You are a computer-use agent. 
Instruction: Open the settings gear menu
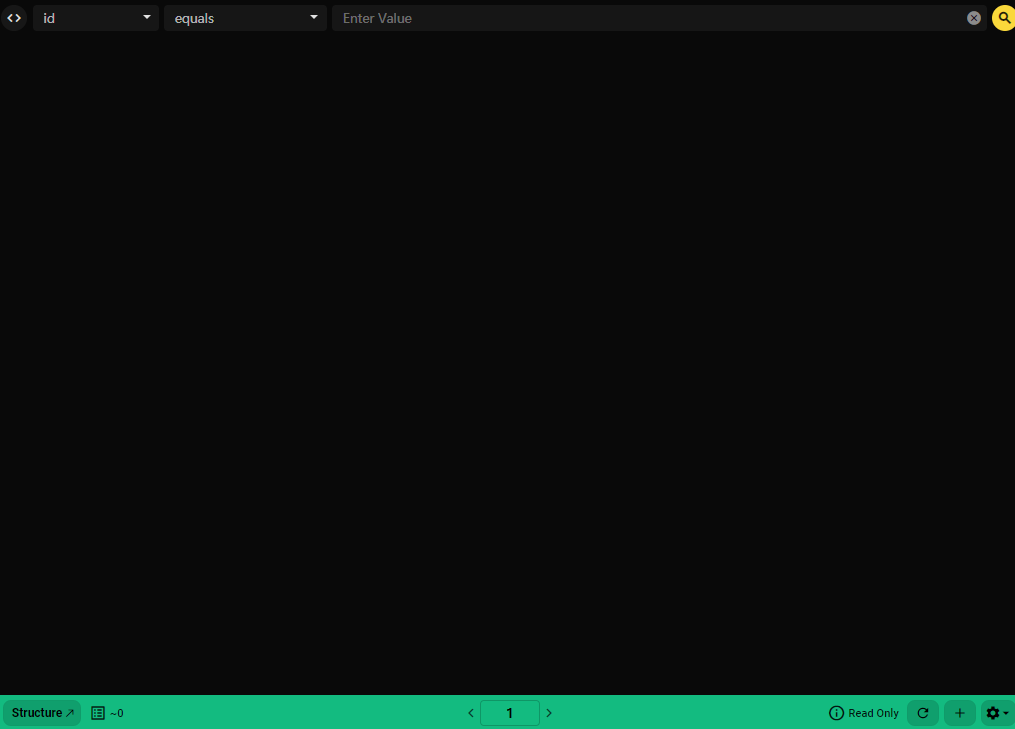click(x=993, y=712)
